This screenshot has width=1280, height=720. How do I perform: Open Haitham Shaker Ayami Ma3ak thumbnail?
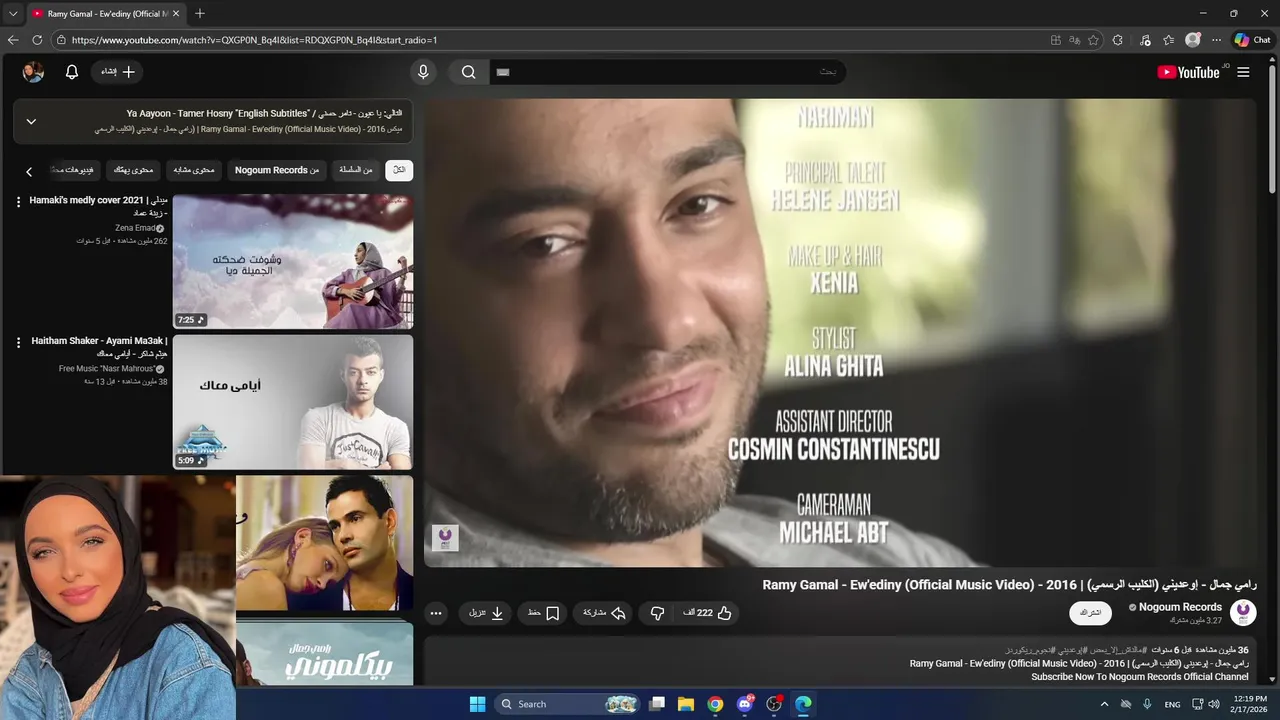click(x=293, y=402)
